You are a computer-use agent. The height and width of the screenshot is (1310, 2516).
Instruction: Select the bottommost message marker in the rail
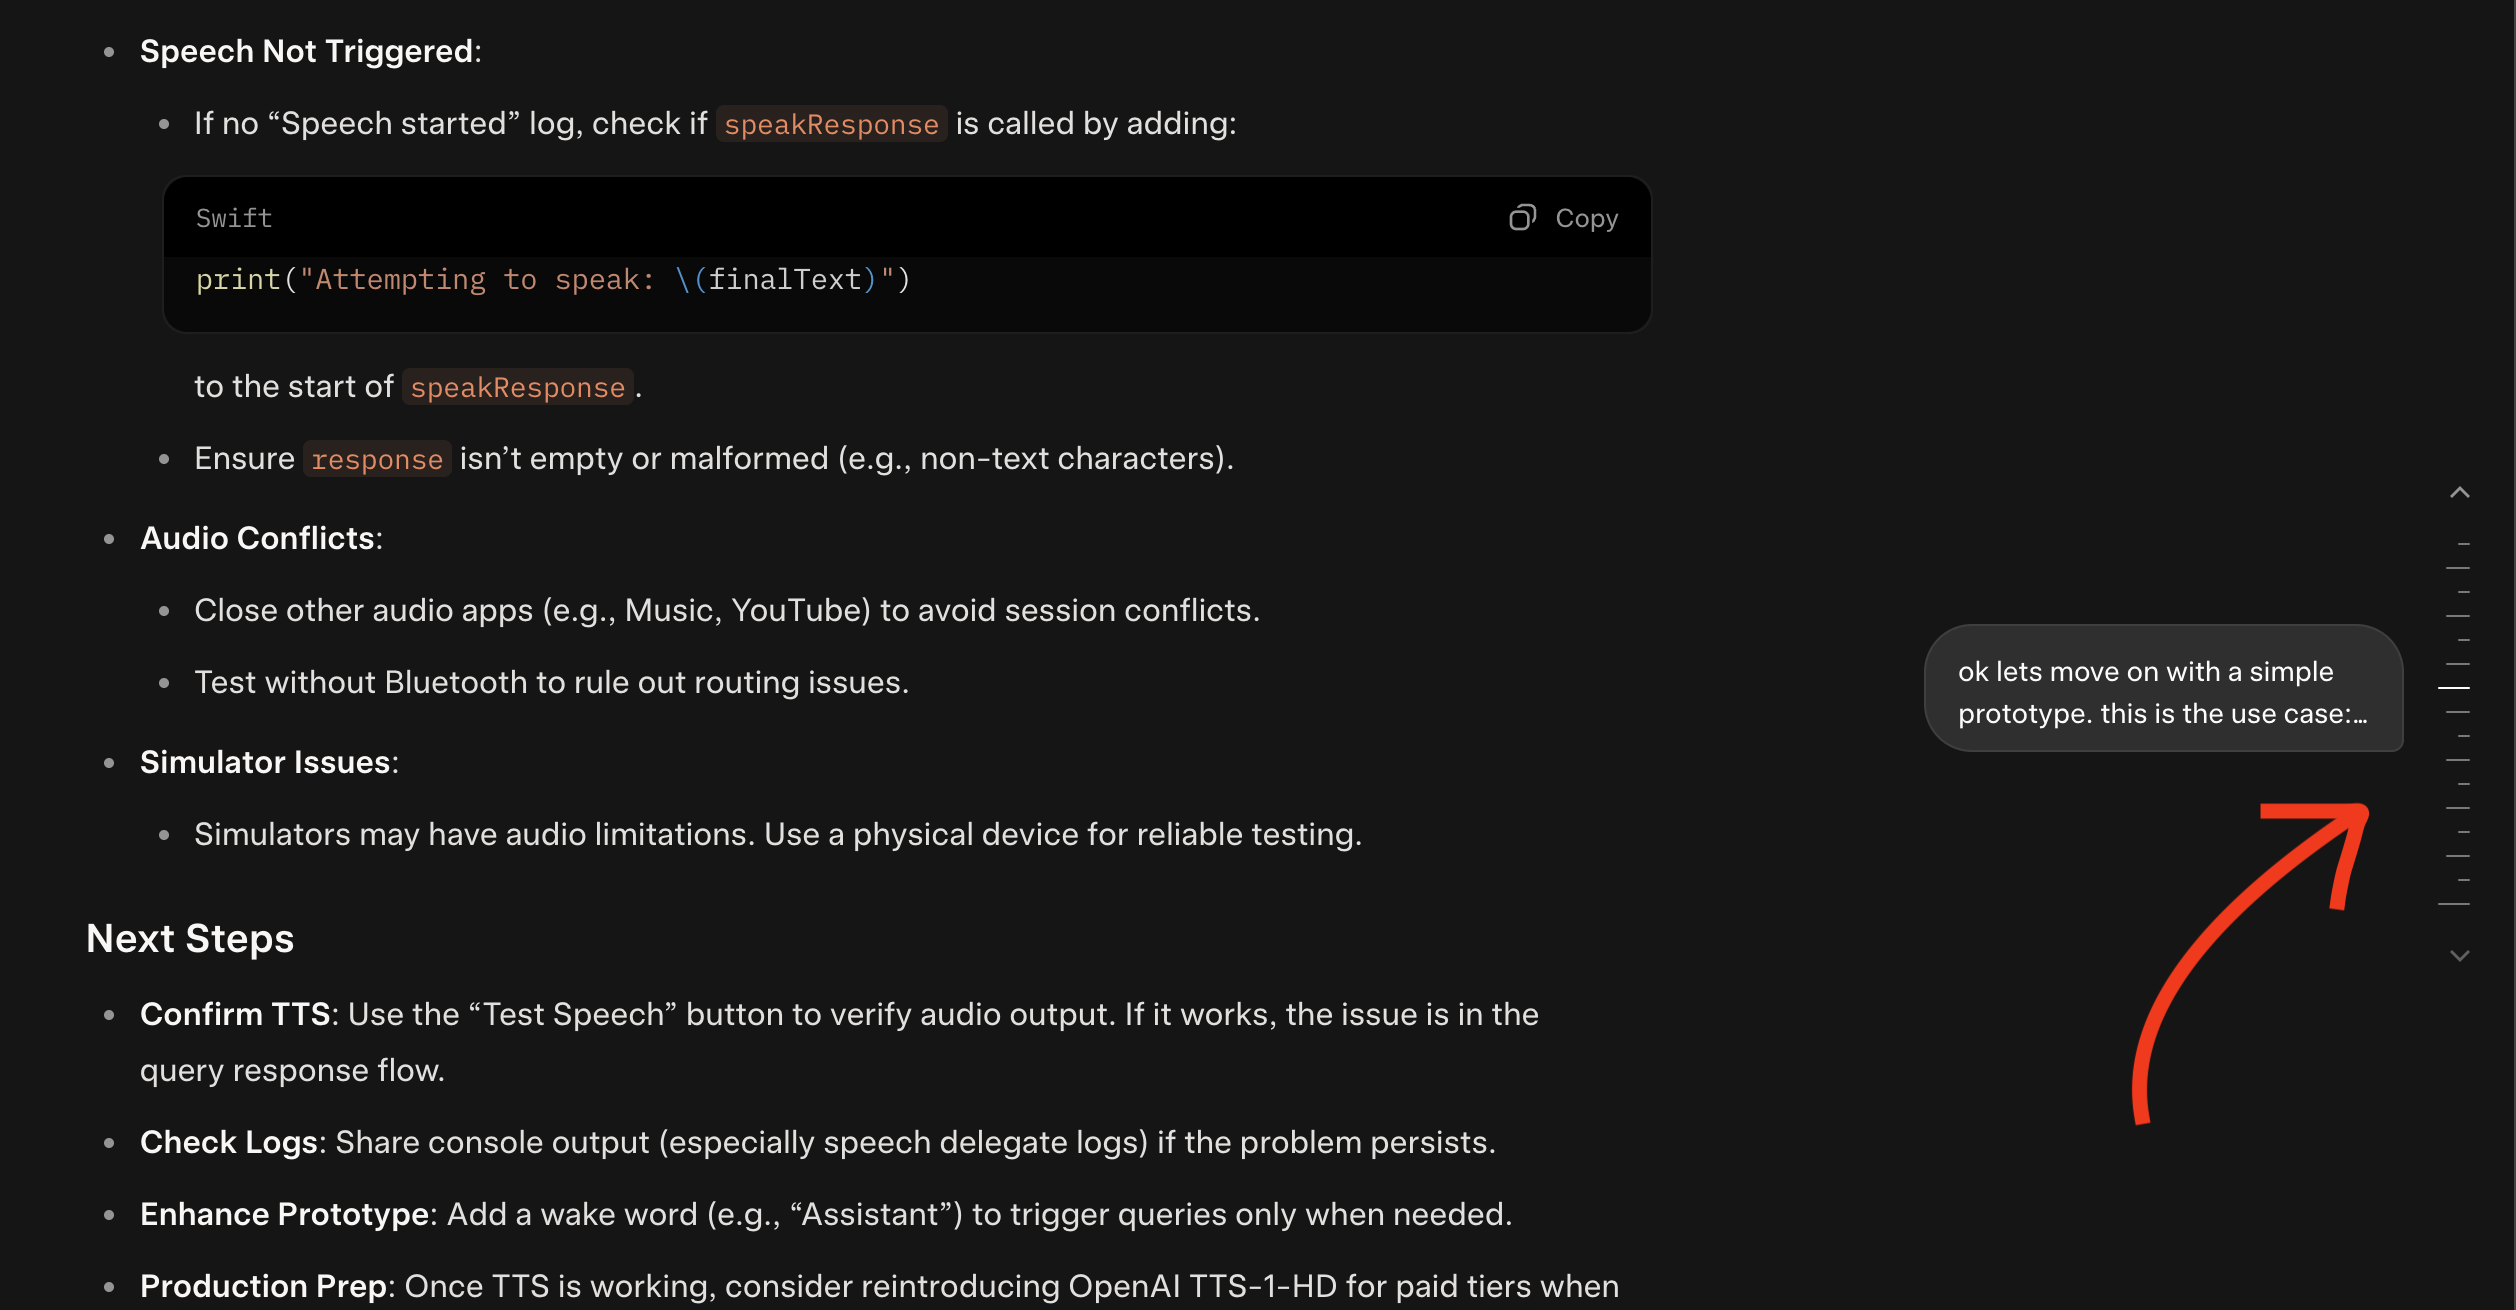[x=2454, y=904]
